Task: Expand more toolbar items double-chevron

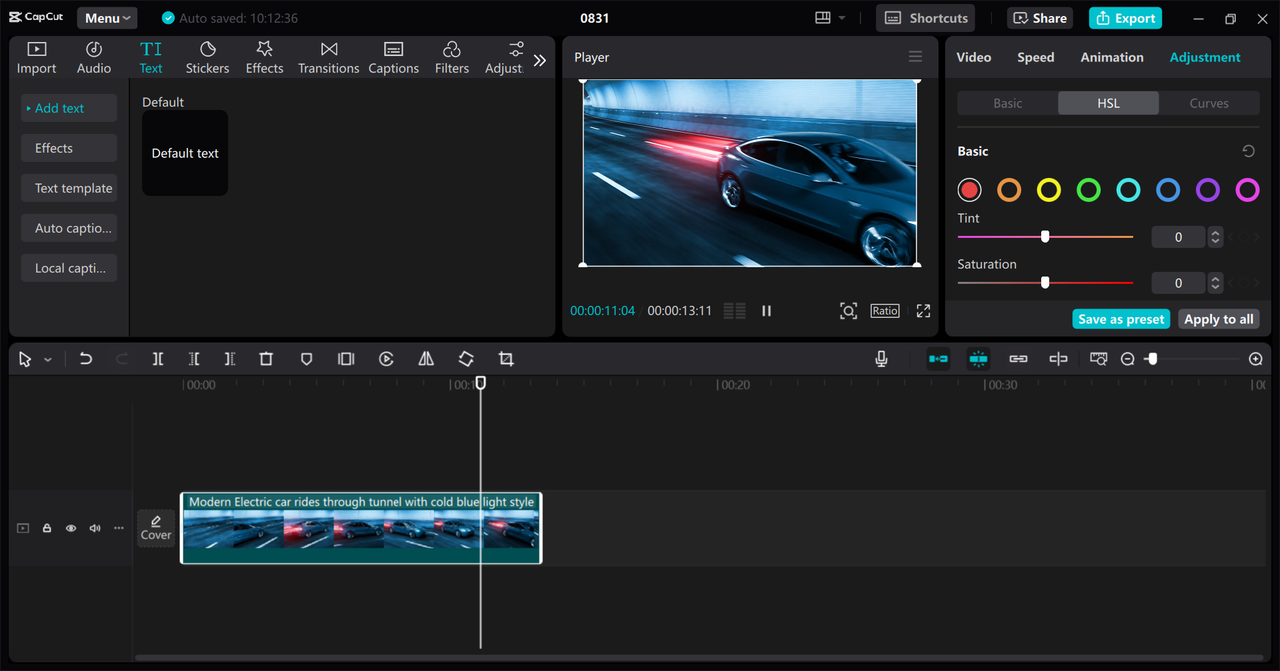Action: pyautogui.click(x=540, y=60)
